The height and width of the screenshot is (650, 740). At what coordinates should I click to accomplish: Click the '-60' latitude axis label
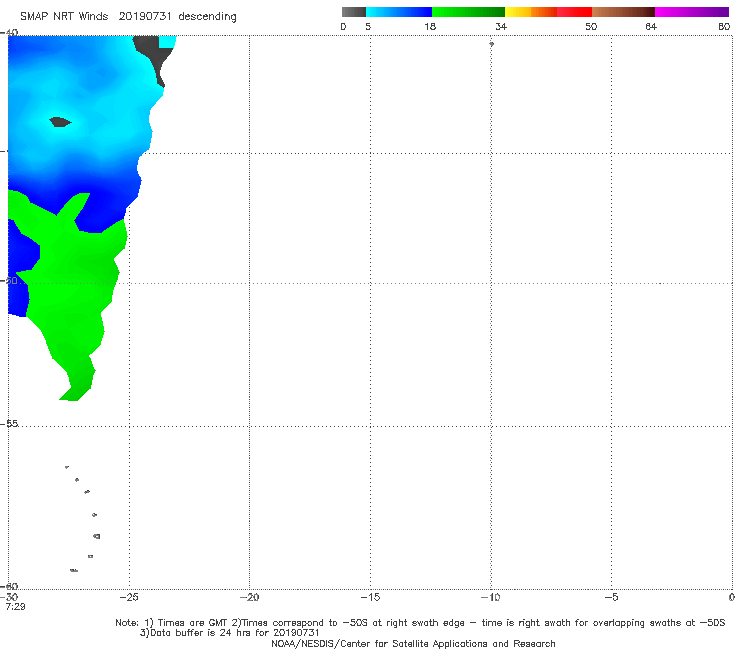10,586
